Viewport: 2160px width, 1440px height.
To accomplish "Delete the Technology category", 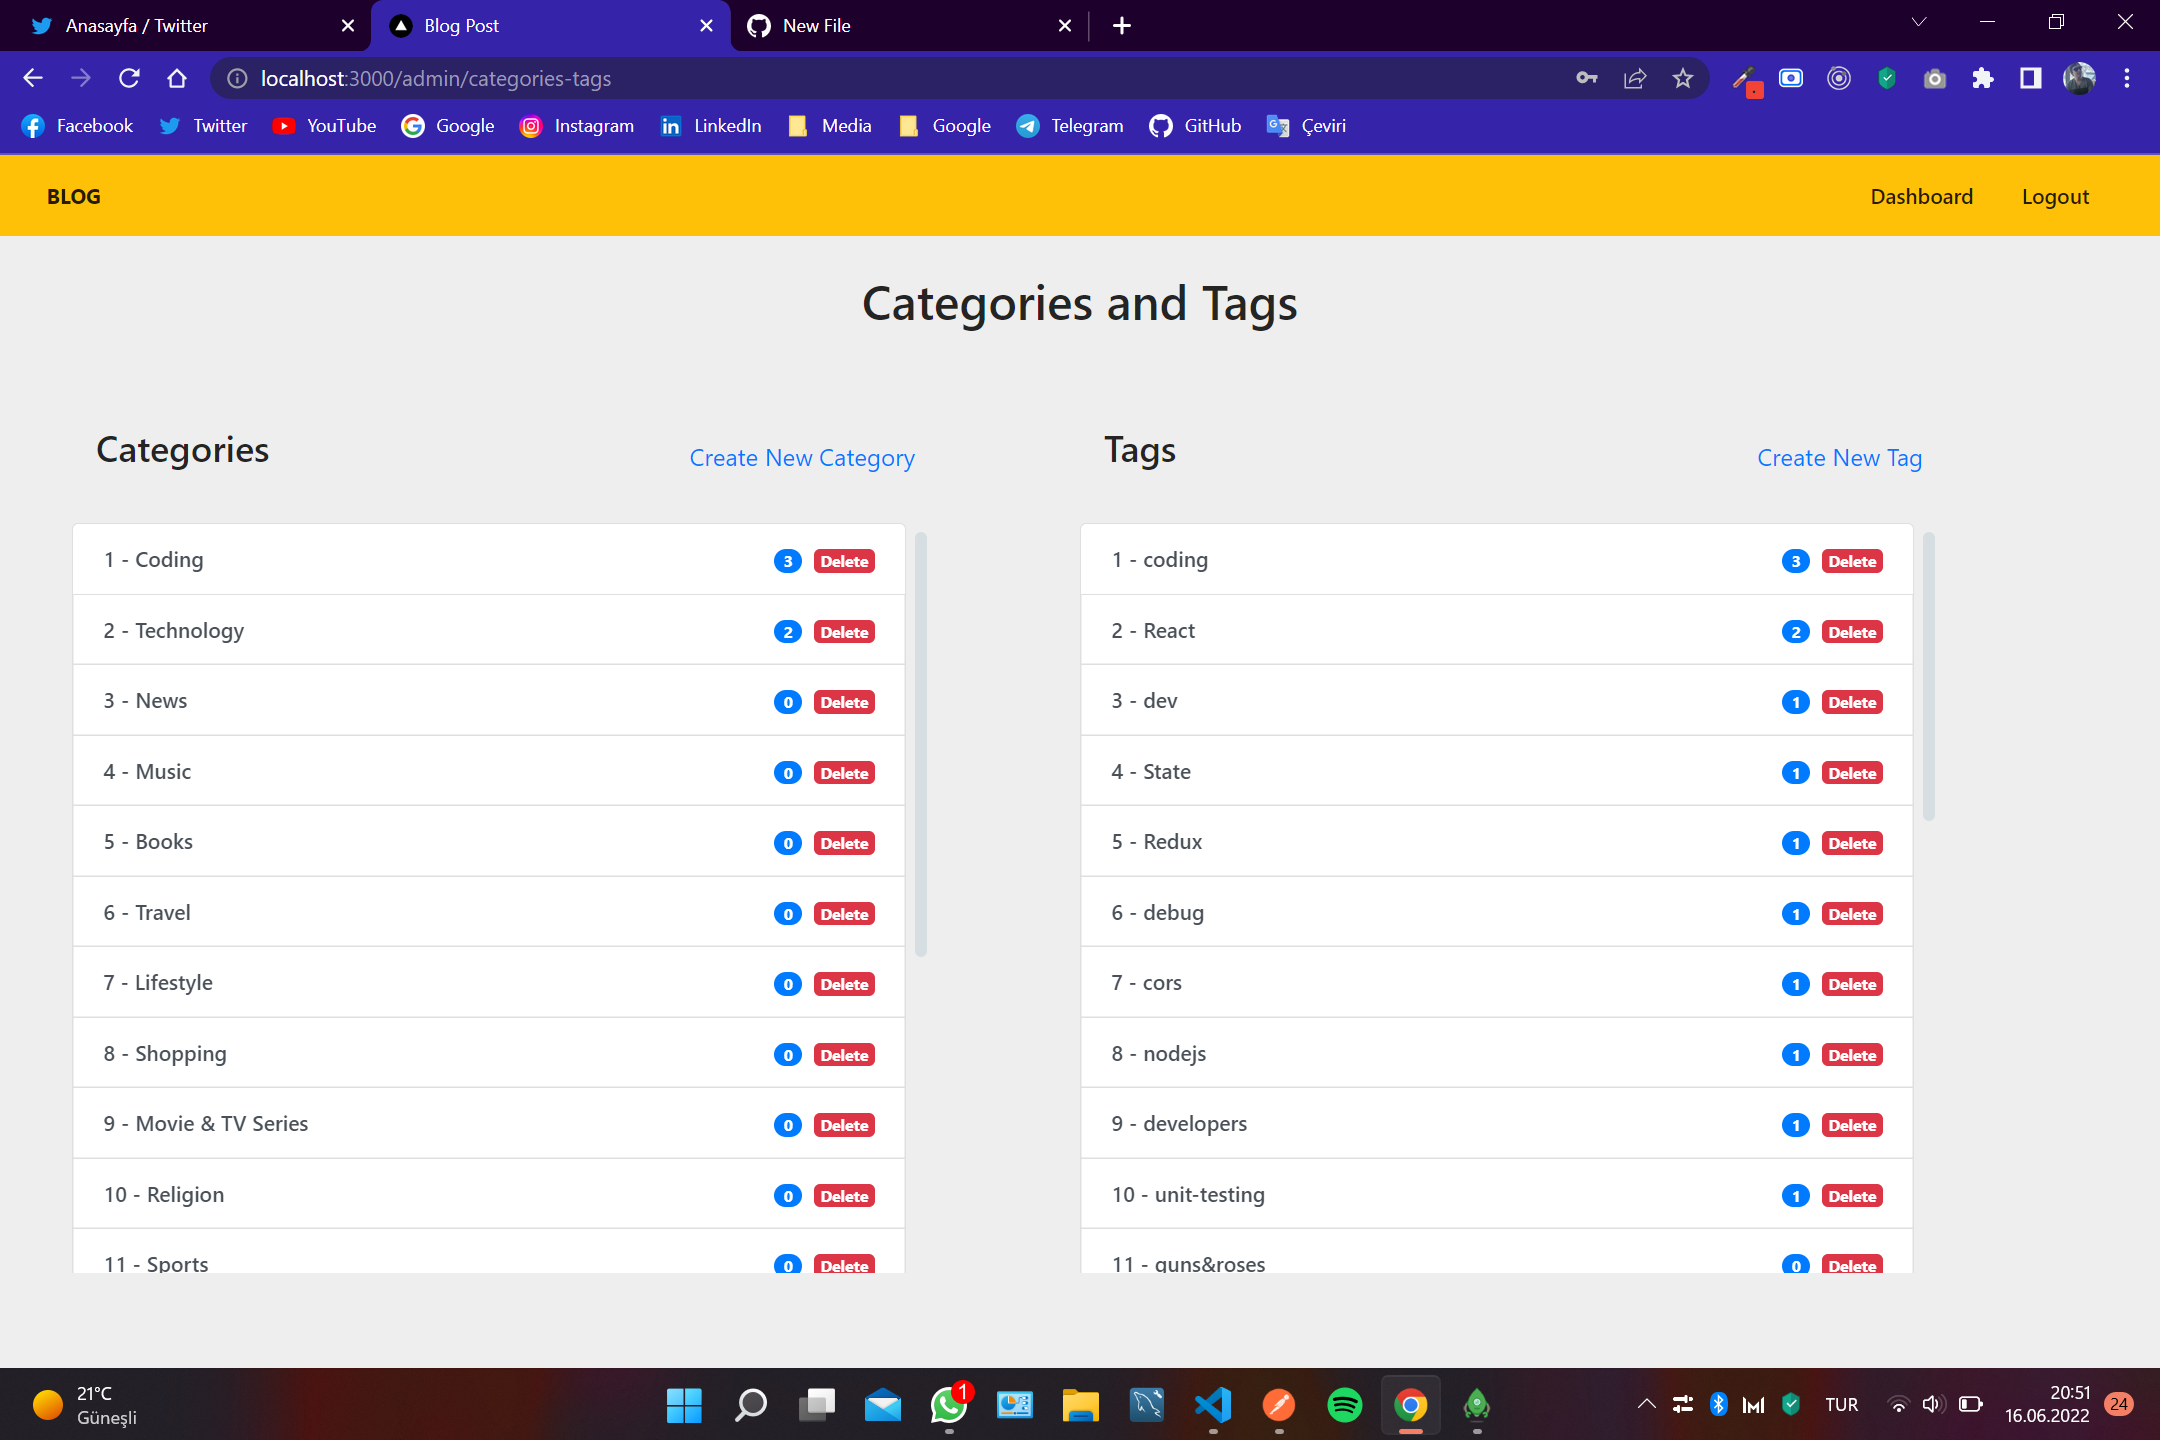I will click(844, 632).
